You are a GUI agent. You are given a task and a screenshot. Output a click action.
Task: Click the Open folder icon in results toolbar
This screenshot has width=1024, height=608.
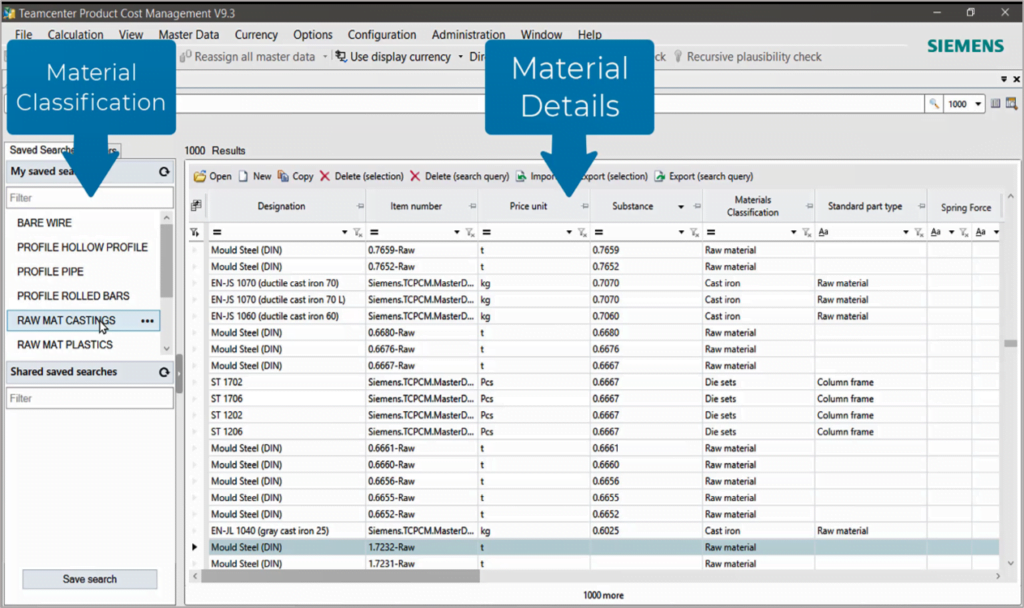click(199, 176)
